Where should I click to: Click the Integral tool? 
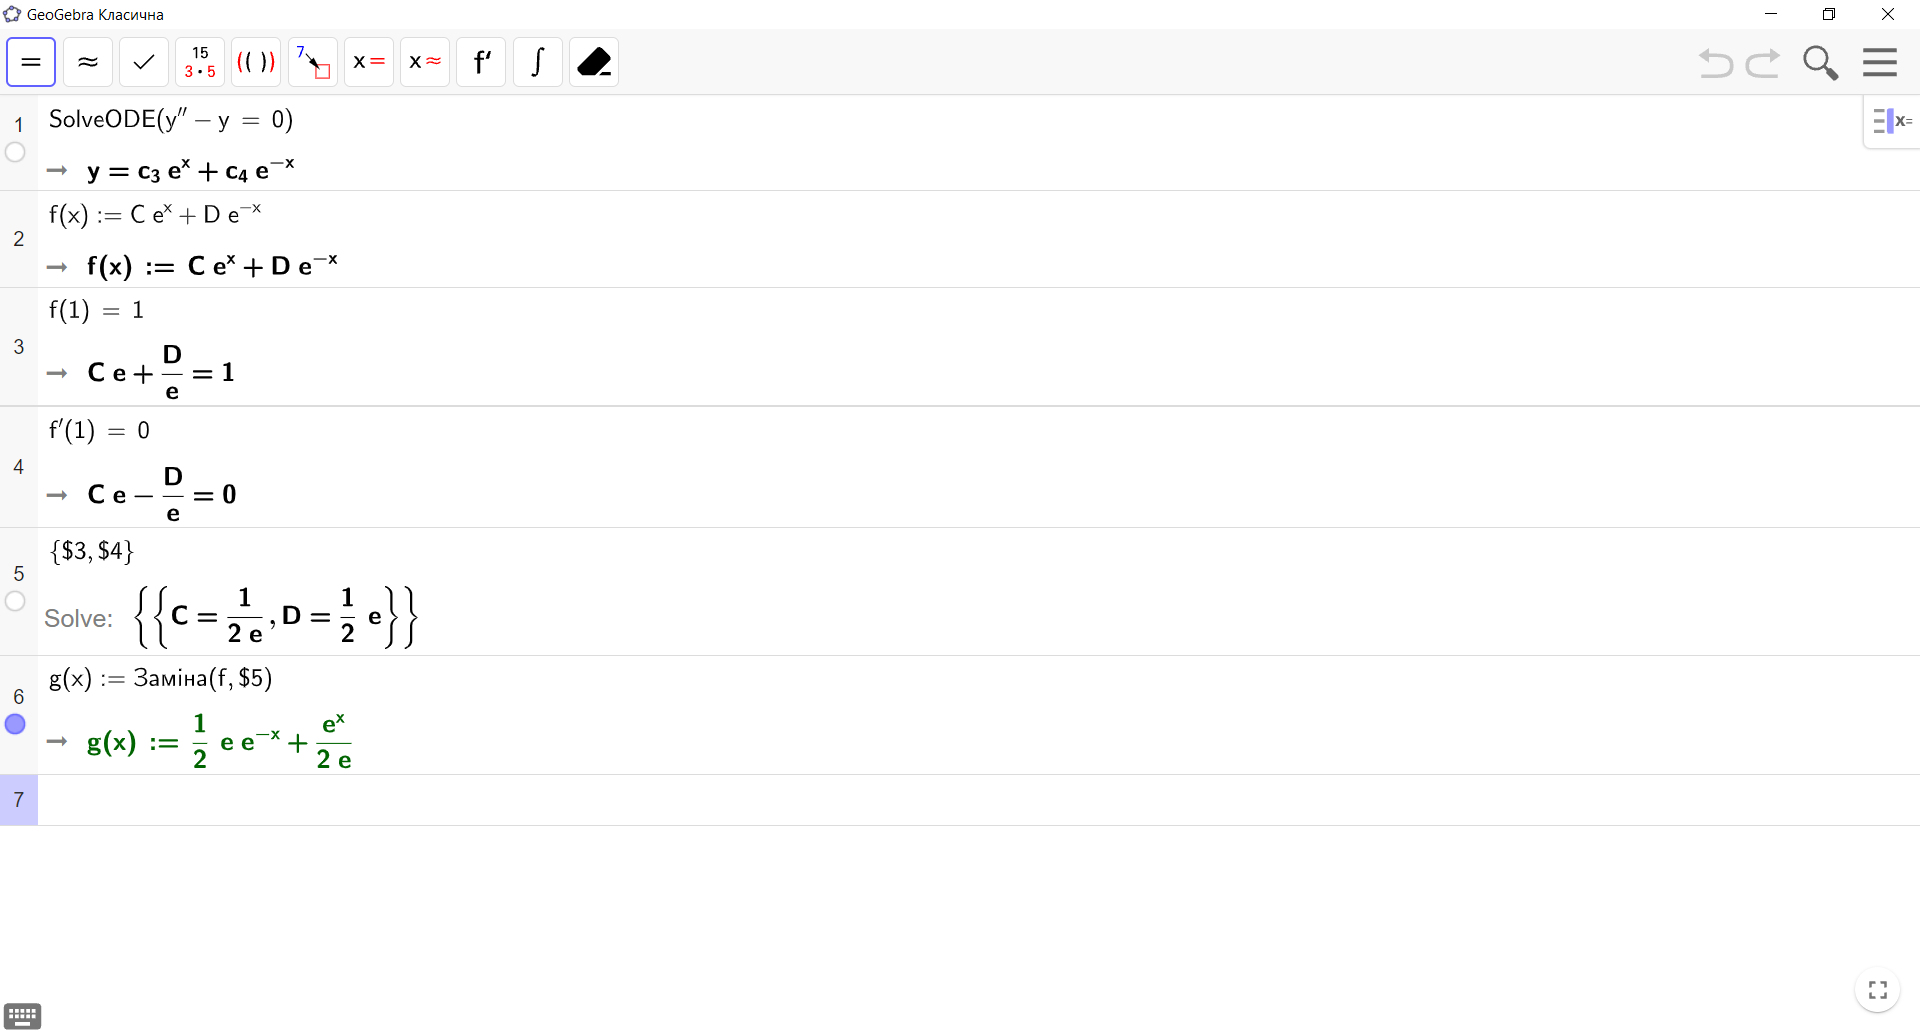coord(538,62)
